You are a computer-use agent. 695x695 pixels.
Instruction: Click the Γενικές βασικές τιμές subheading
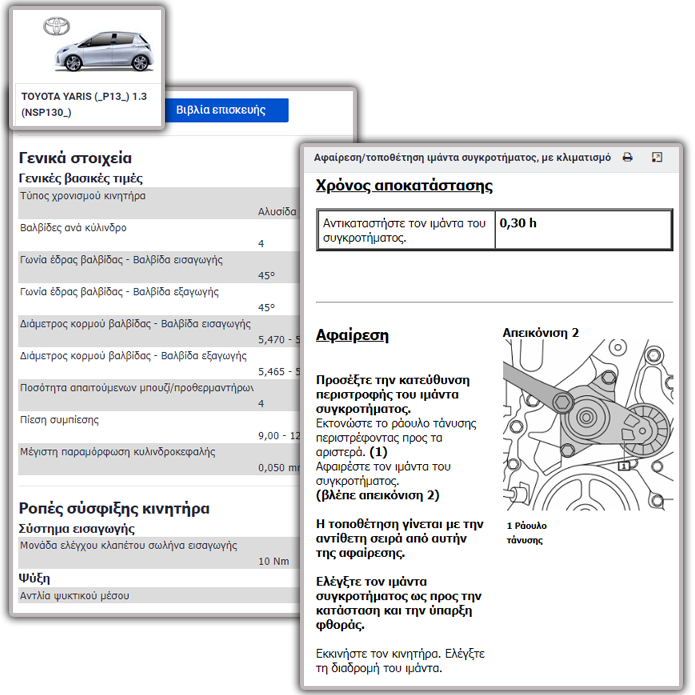point(81,178)
